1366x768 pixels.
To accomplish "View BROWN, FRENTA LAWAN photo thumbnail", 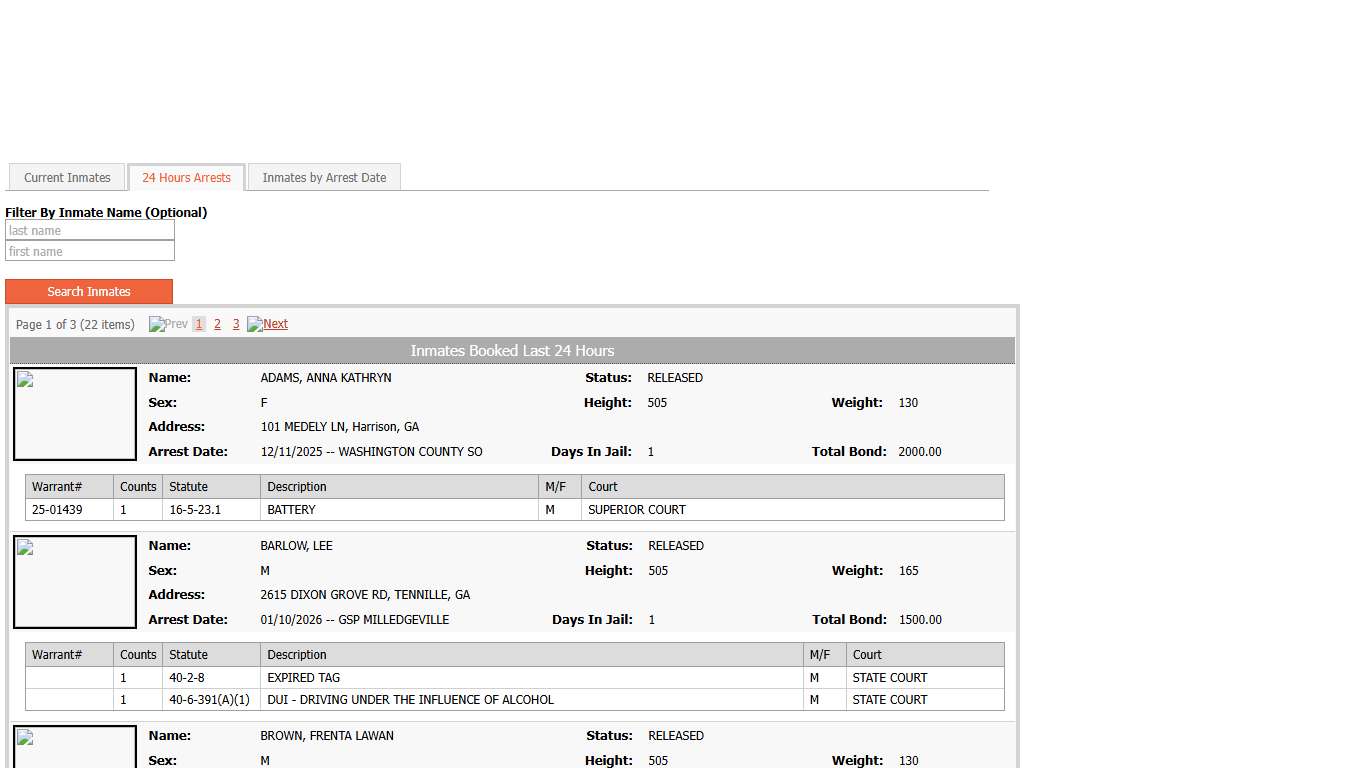I will 75,748.
